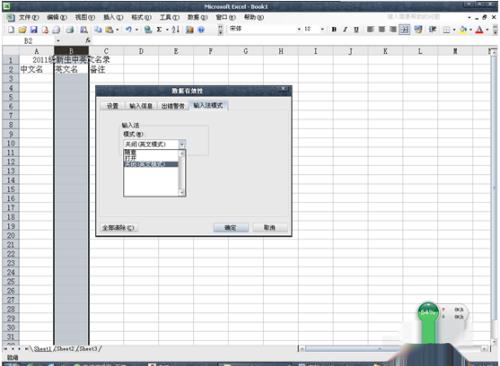Click the 确定 button in dialog
This screenshot has height=366, width=500.
click(x=231, y=228)
